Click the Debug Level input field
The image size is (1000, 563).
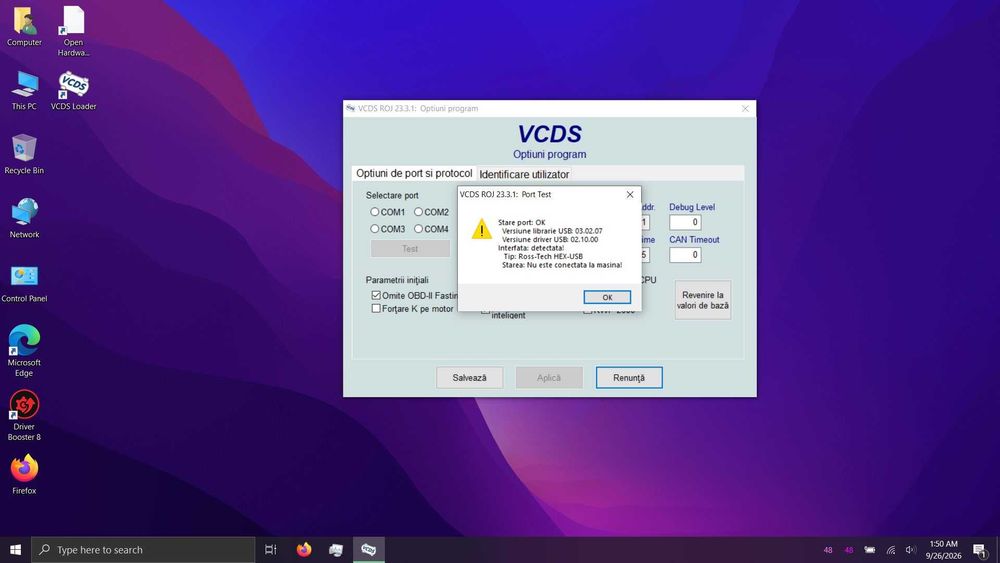tap(685, 222)
